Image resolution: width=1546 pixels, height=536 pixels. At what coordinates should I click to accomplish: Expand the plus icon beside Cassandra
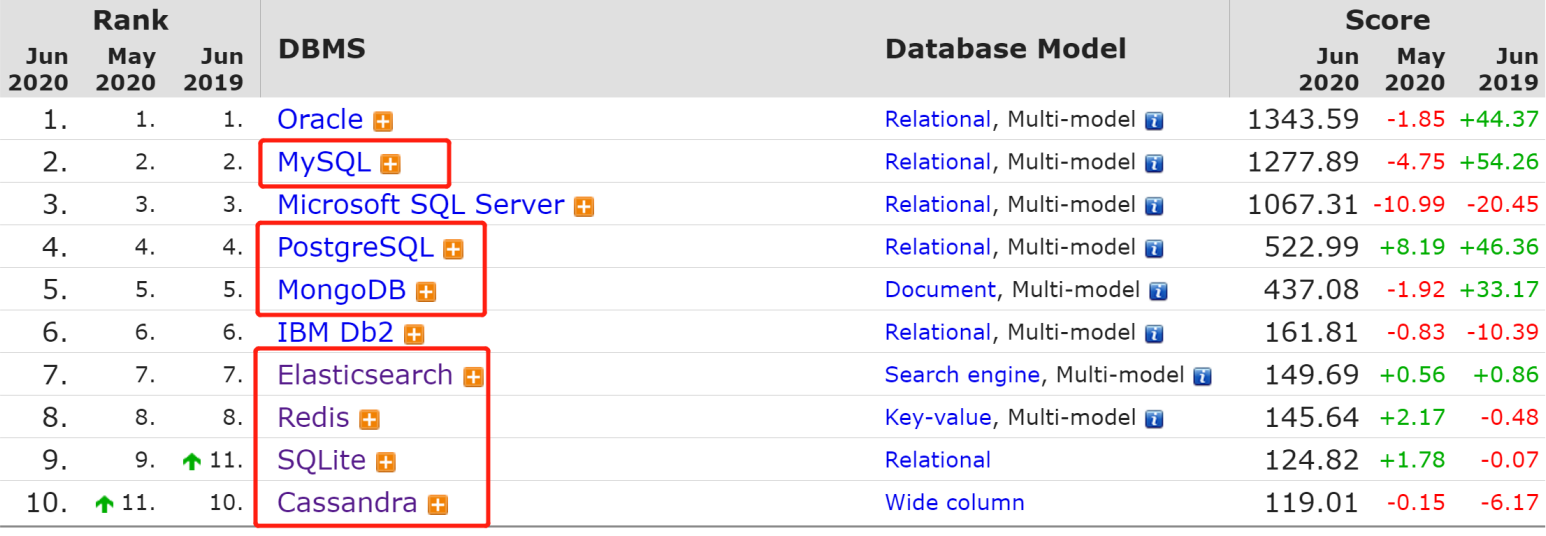pos(437,505)
